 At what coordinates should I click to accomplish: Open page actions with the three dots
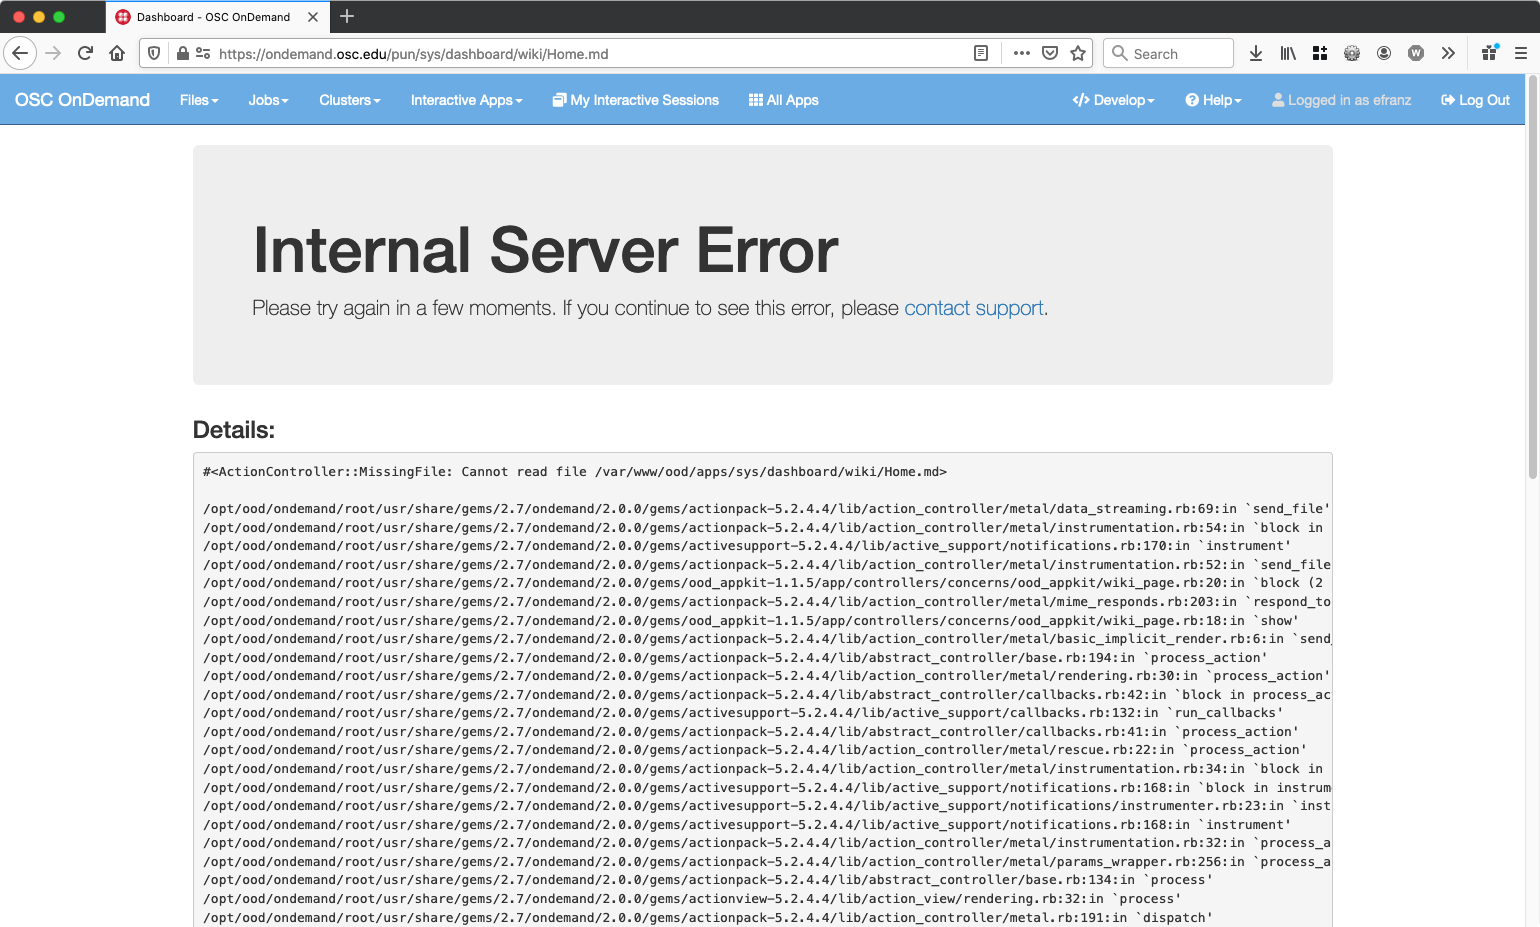(1021, 53)
